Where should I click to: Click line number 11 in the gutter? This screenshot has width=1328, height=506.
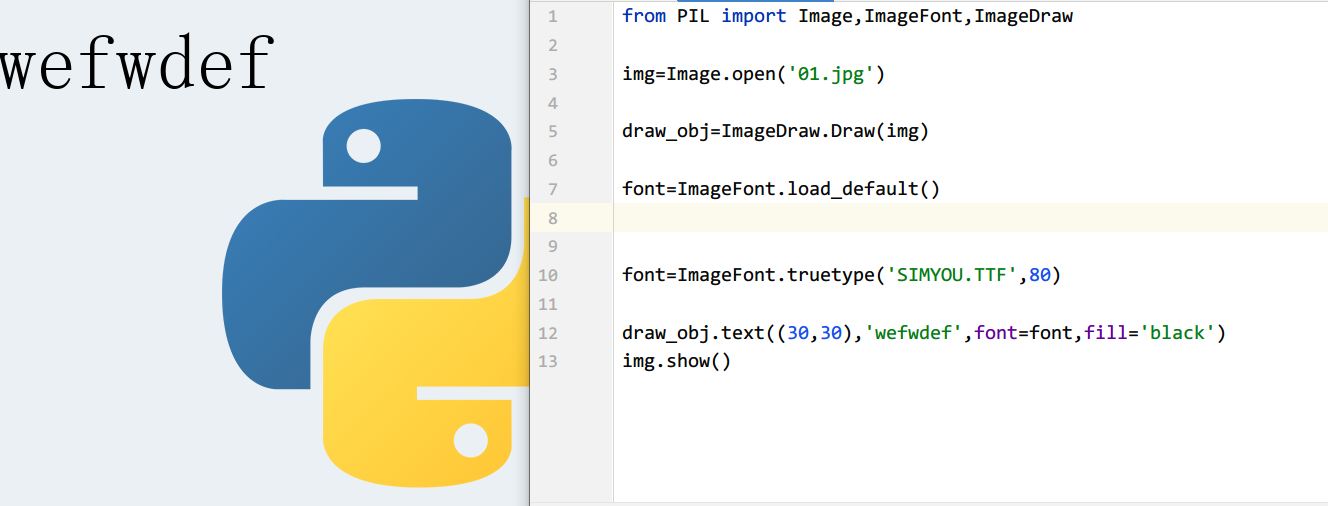coord(548,304)
